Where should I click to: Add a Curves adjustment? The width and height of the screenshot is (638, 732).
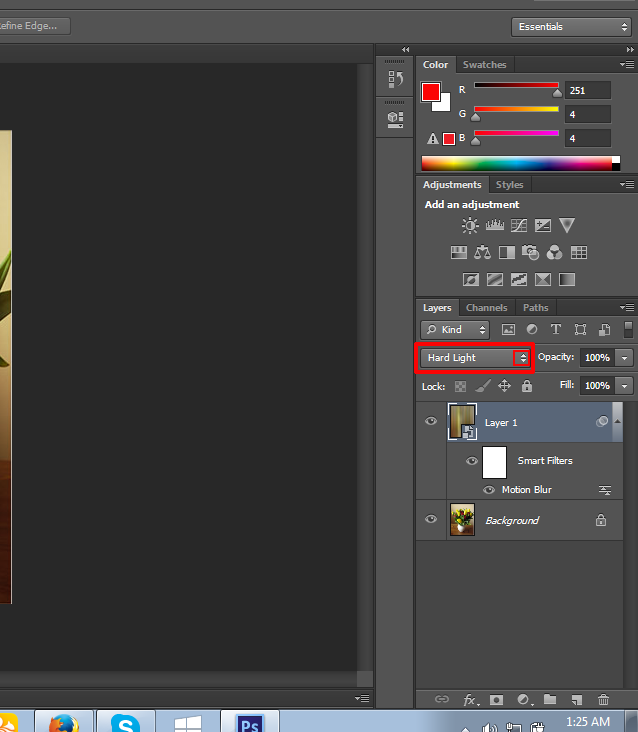coord(519,225)
